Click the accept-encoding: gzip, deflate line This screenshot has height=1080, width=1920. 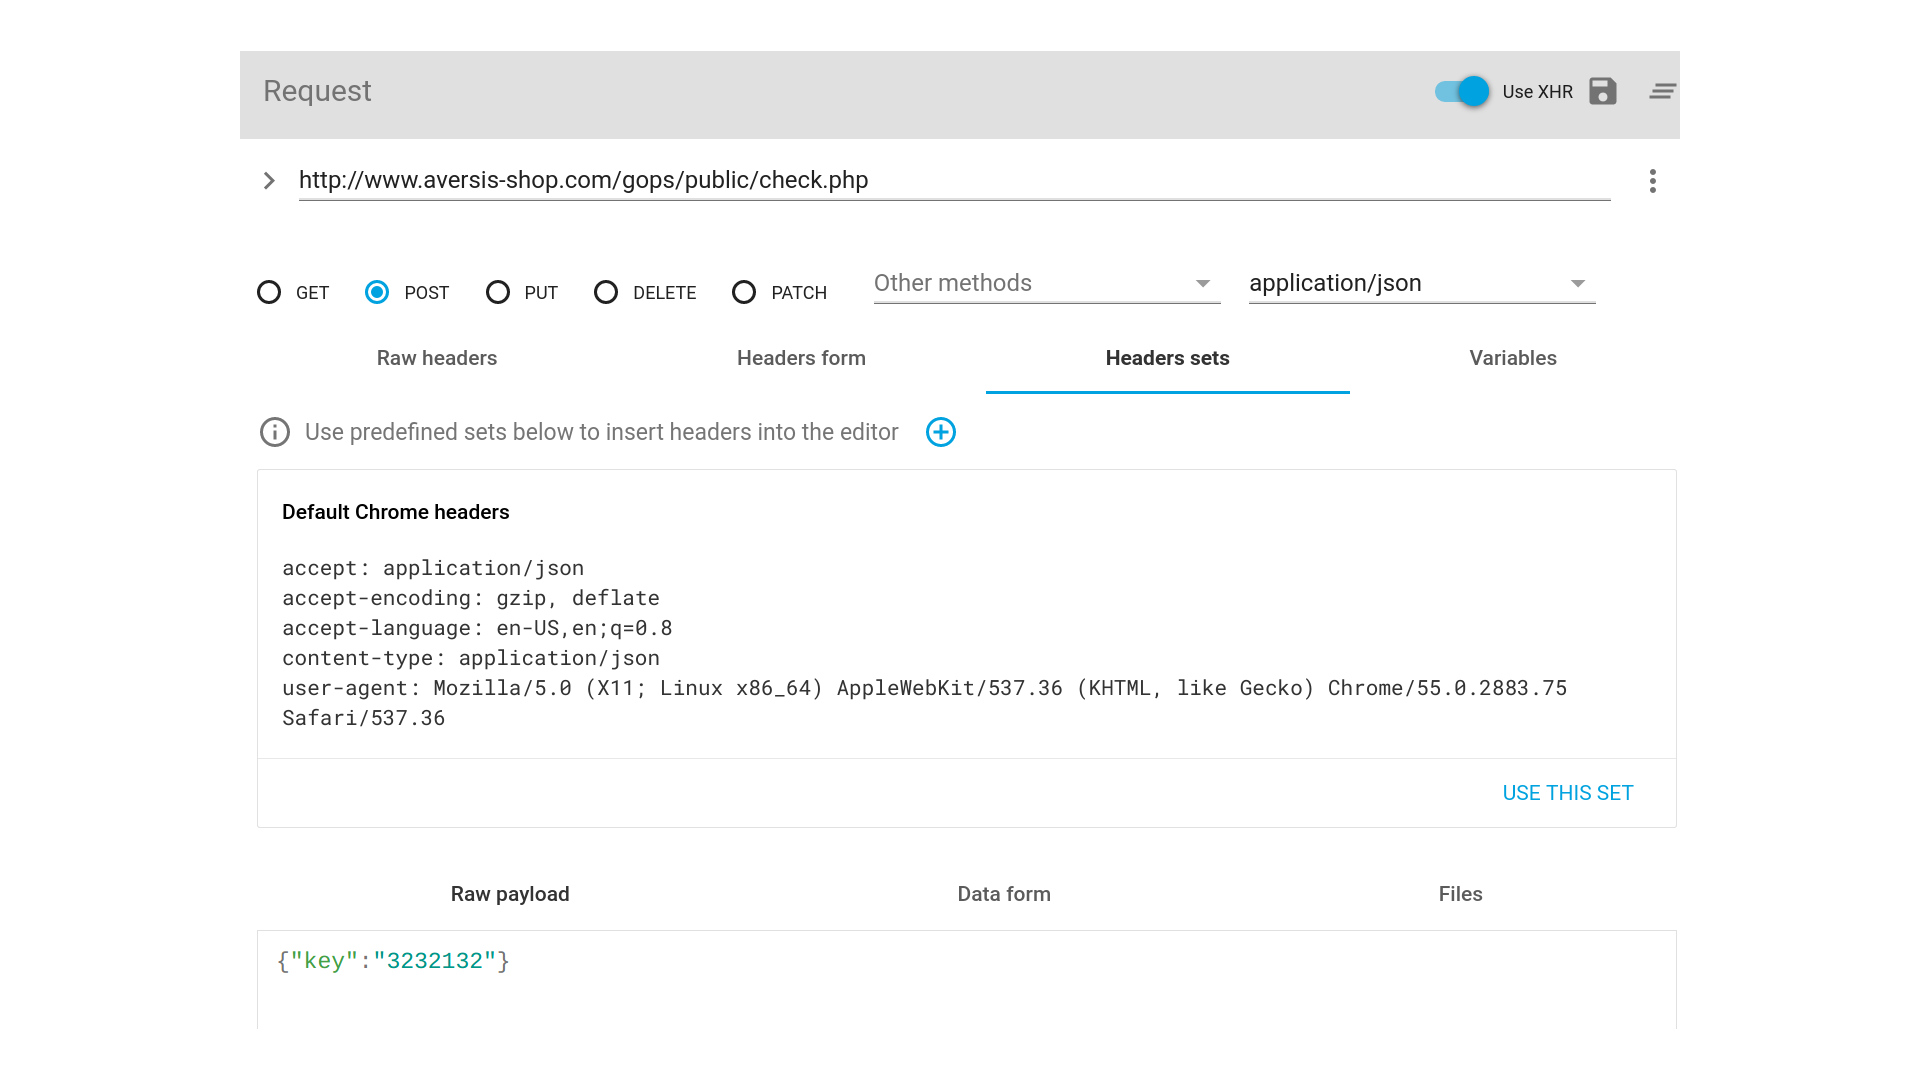(x=471, y=598)
